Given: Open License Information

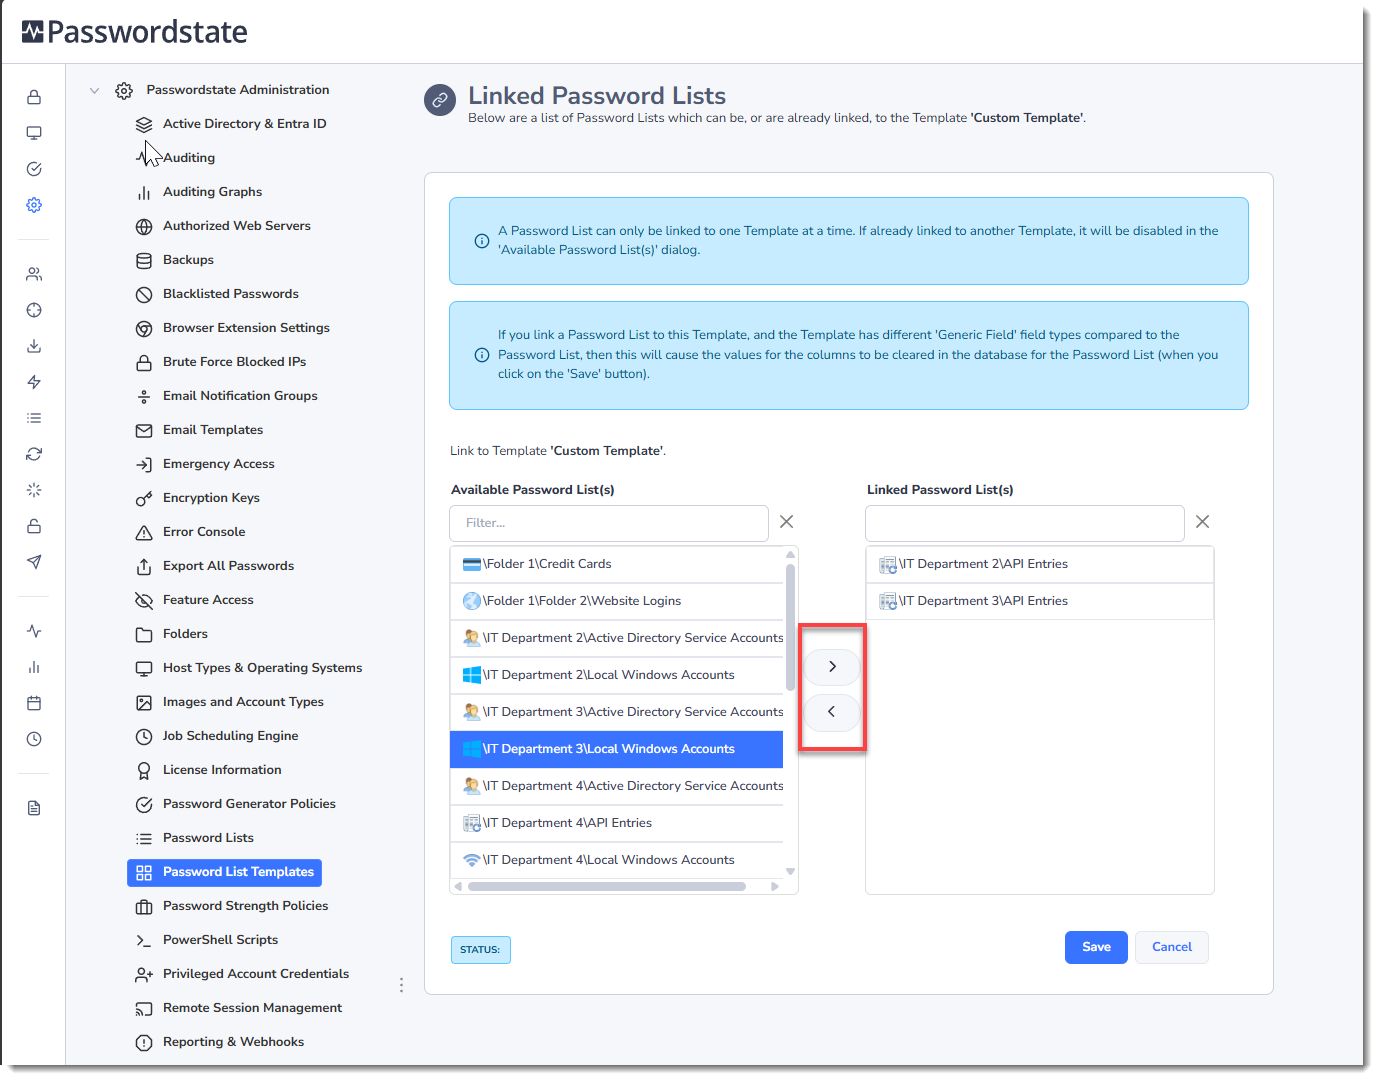Looking at the screenshot, I should point(222,770).
